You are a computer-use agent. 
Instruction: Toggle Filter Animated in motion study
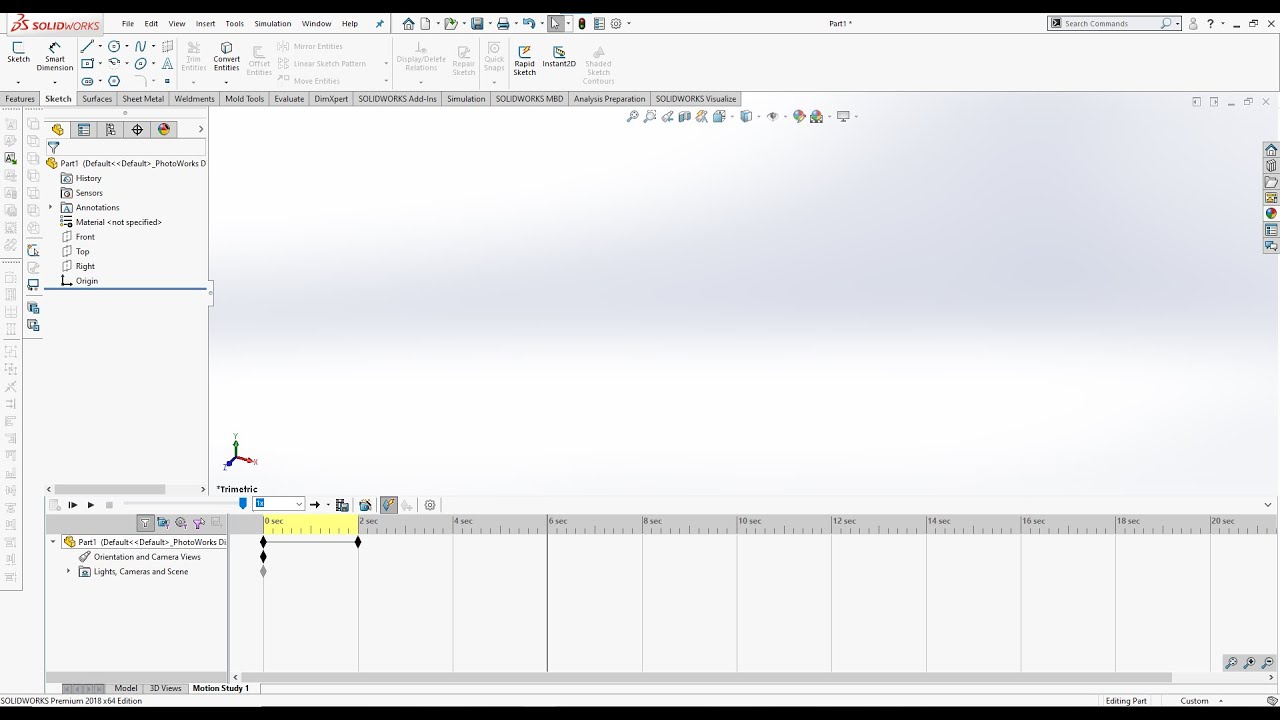(x=162, y=522)
